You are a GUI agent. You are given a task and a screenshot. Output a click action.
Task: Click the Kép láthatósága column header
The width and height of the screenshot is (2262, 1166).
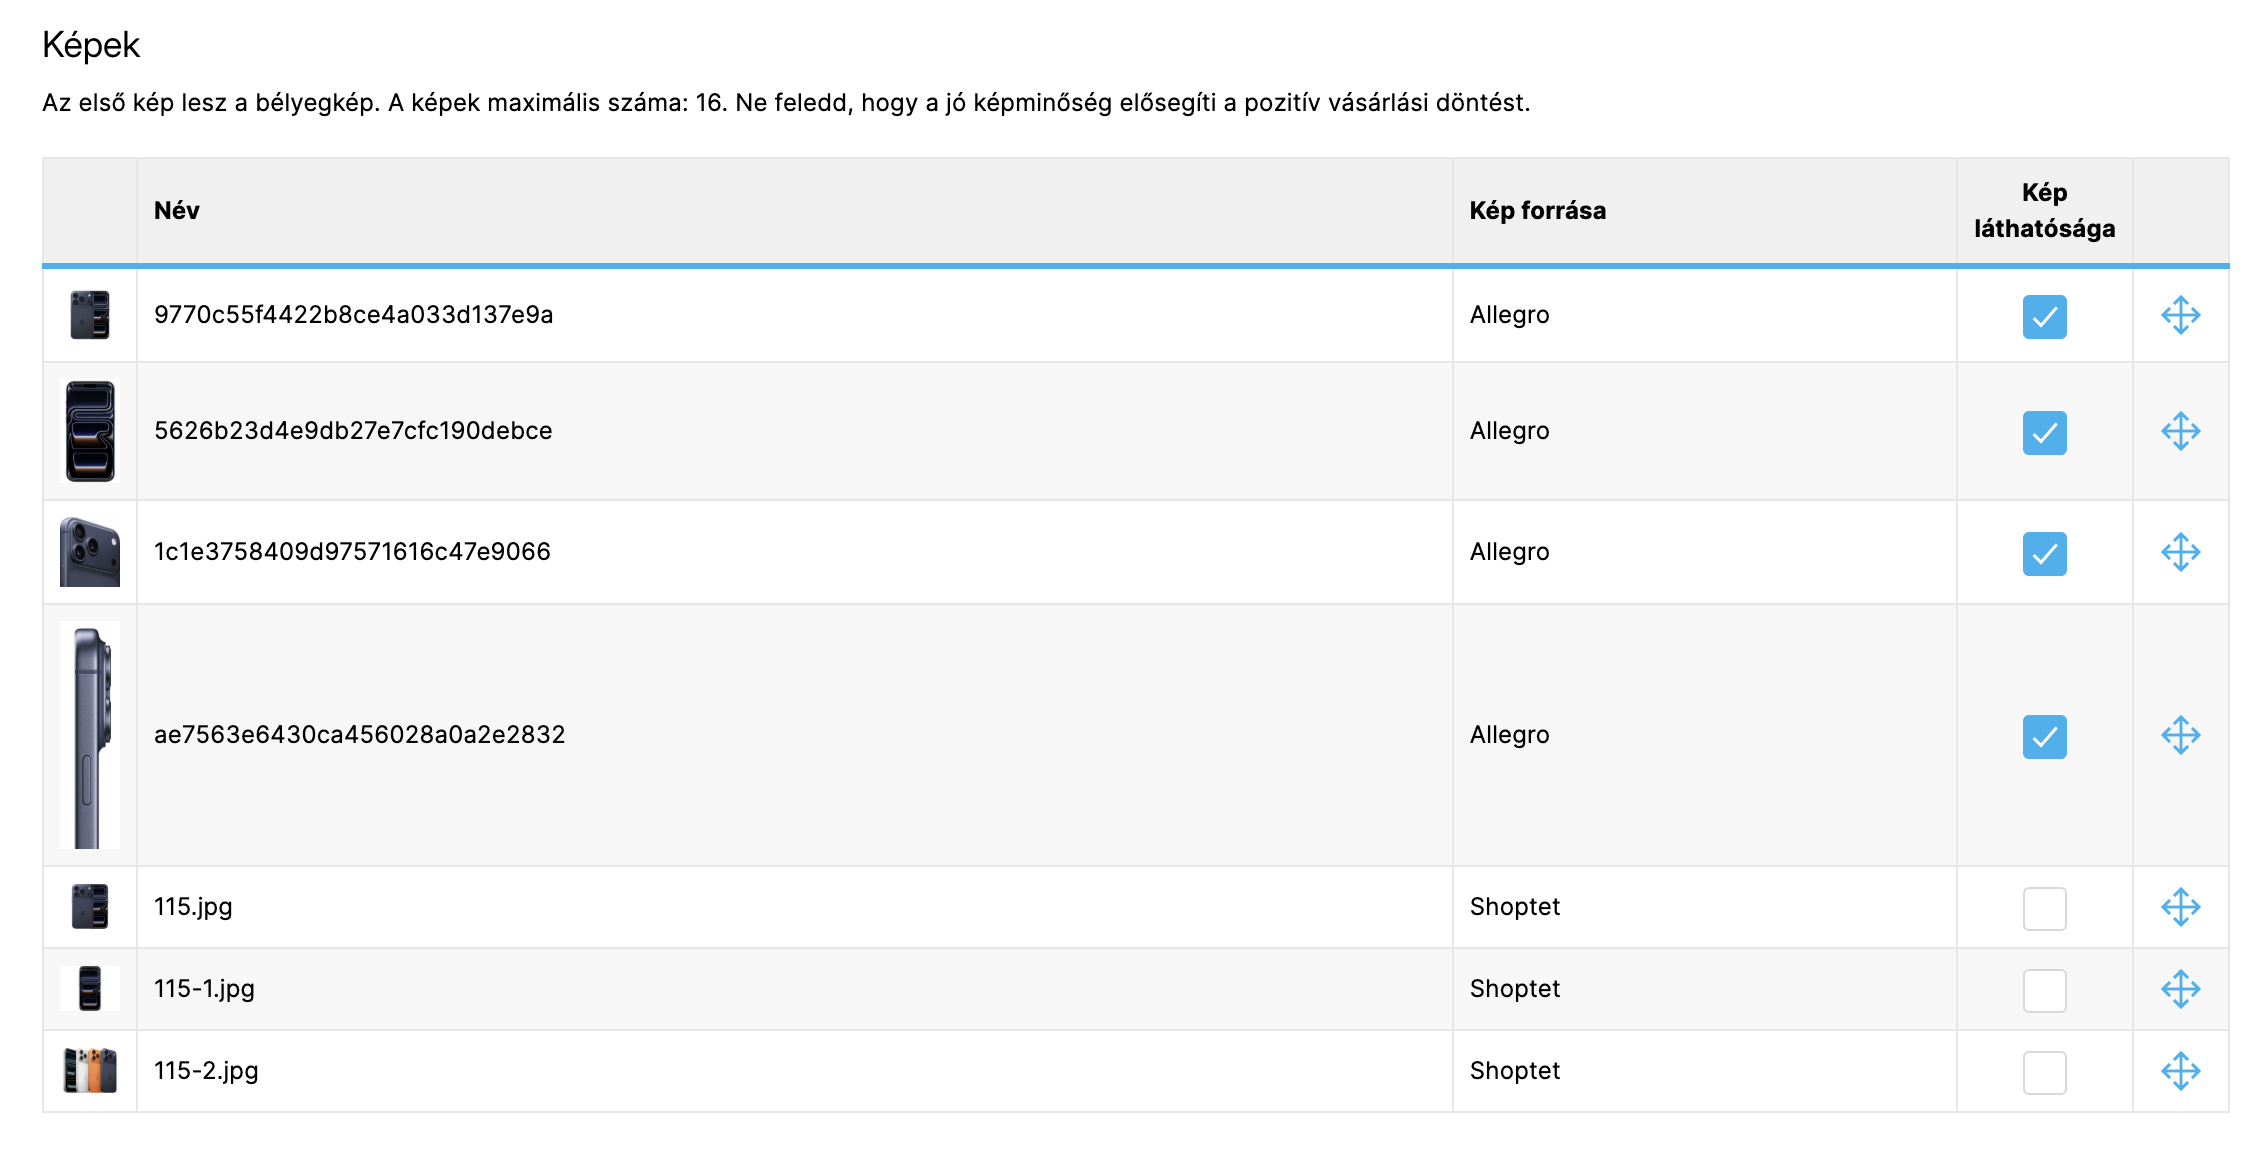coord(2044,211)
